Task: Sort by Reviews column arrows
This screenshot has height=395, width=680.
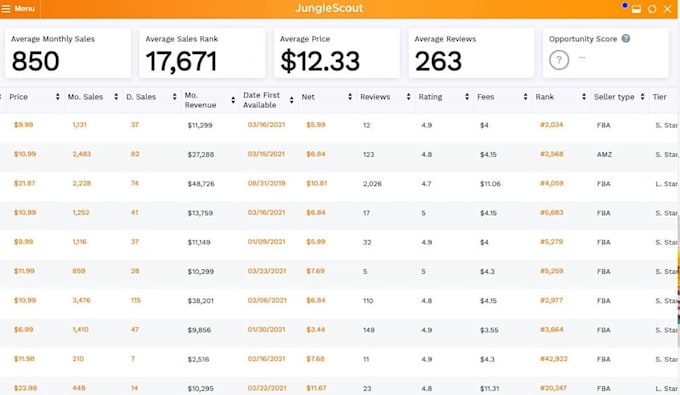Action: pyautogui.click(x=409, y=97)
